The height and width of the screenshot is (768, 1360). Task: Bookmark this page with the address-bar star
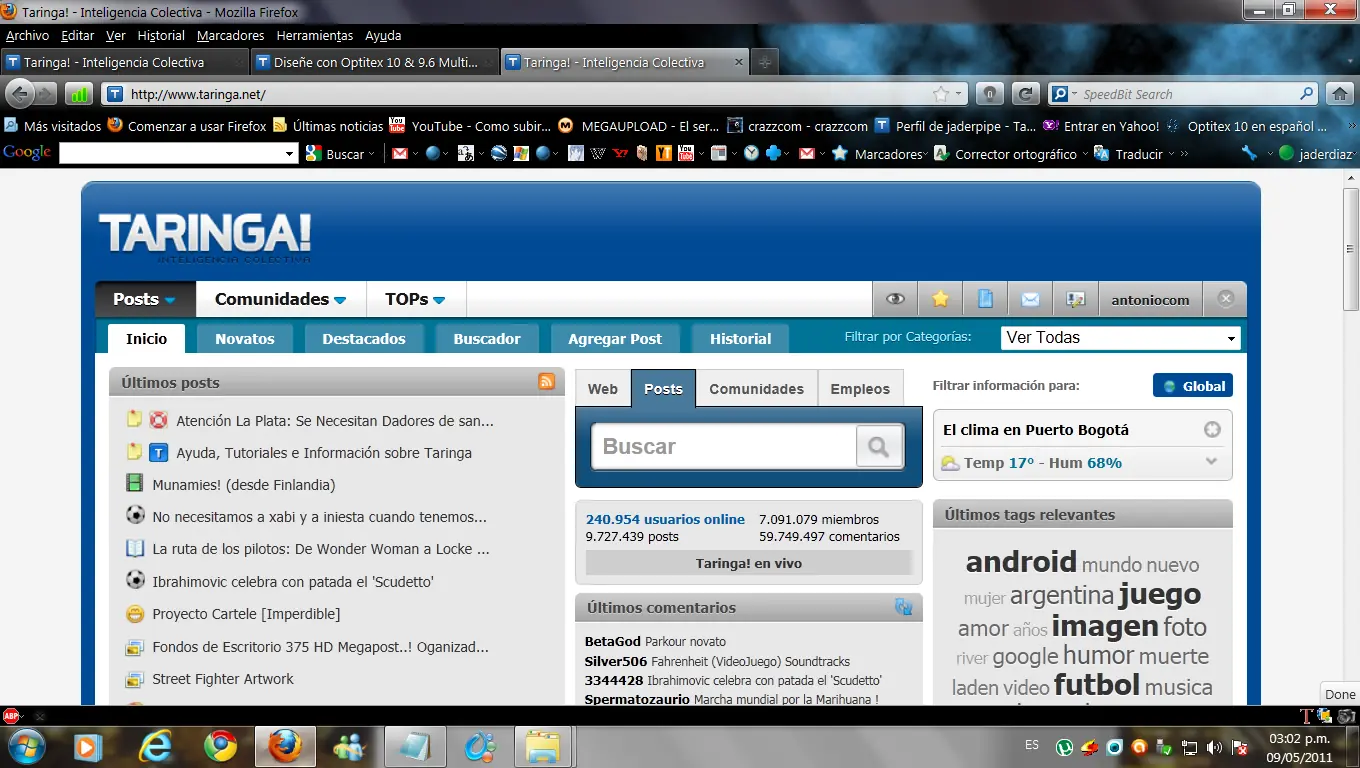(940, 94)
